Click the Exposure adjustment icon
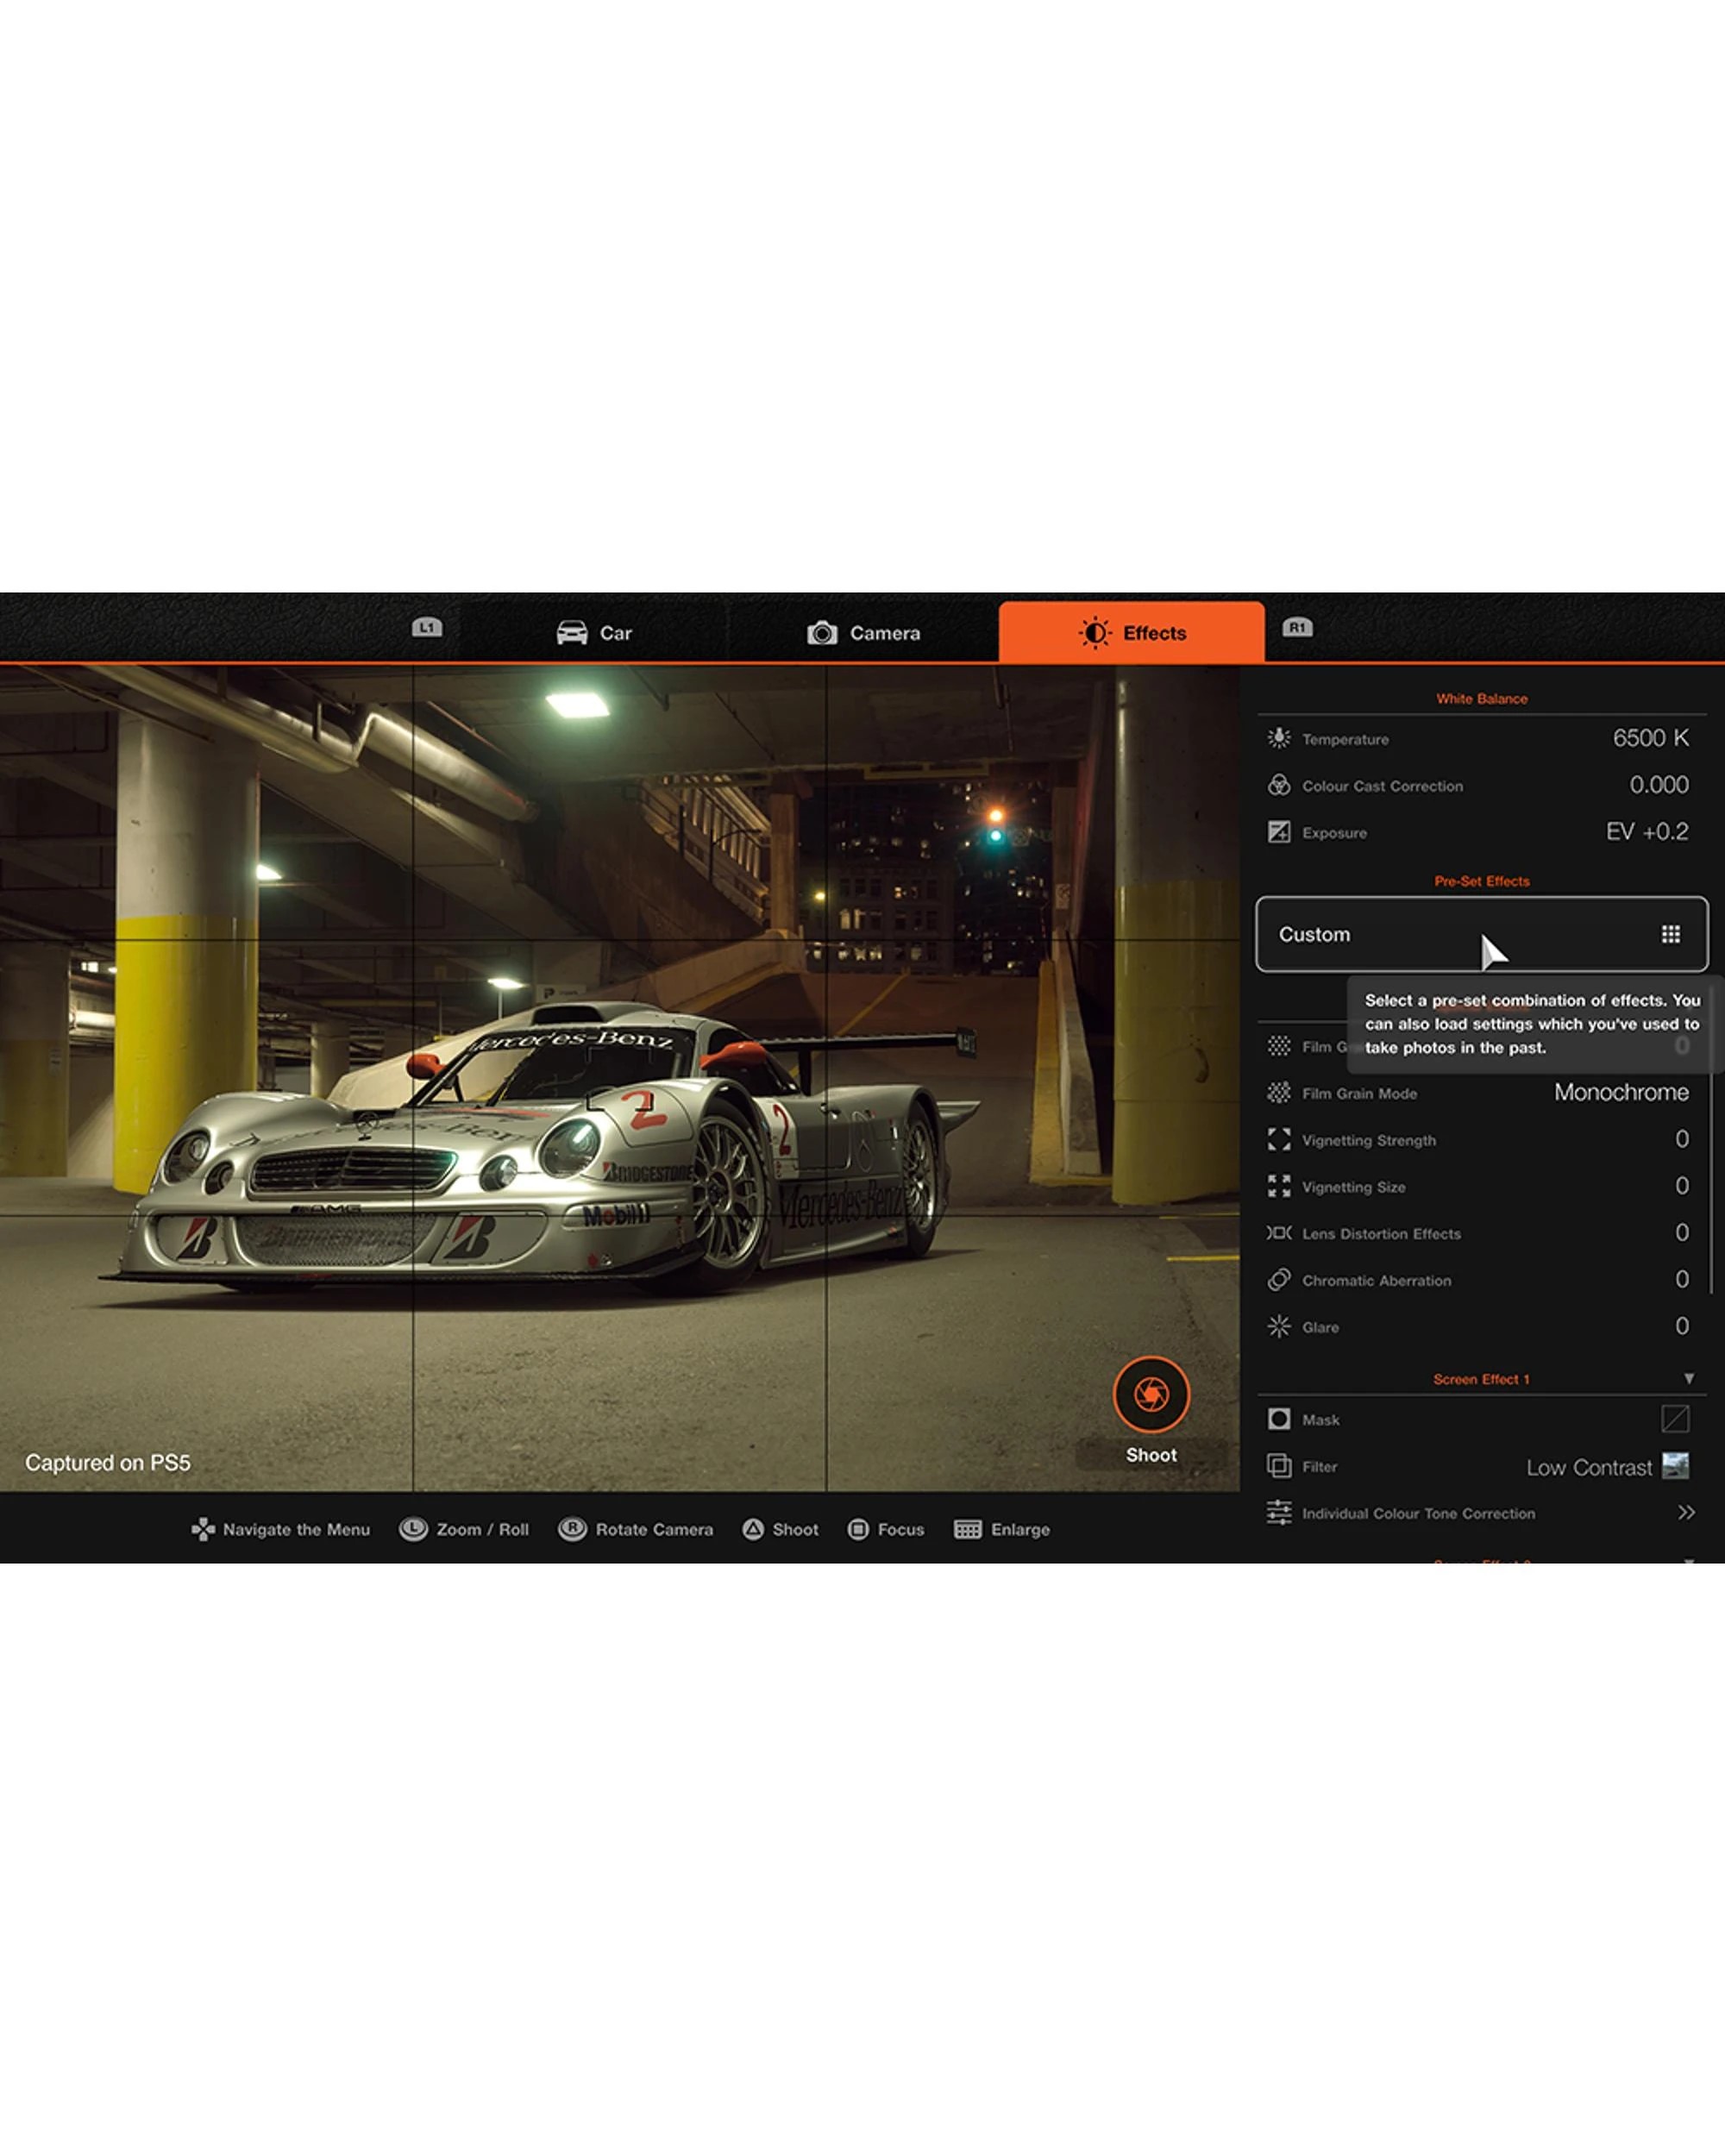Screen dimensions: 1725x2156 click(x=1281, y=833)
